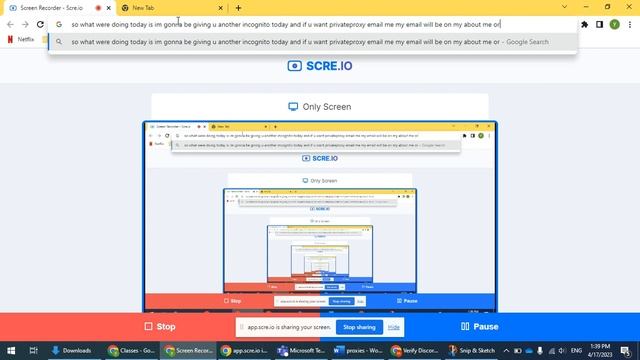Change input language ENG
This screenshot has height=360, width=640.
pos(576,350)
